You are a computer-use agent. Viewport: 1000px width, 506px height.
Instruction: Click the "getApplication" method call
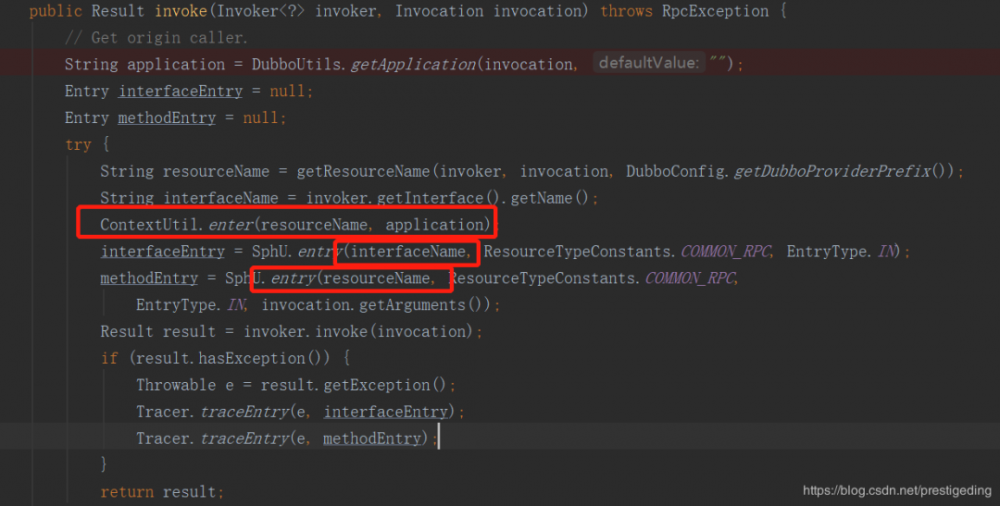pos(413,64)
